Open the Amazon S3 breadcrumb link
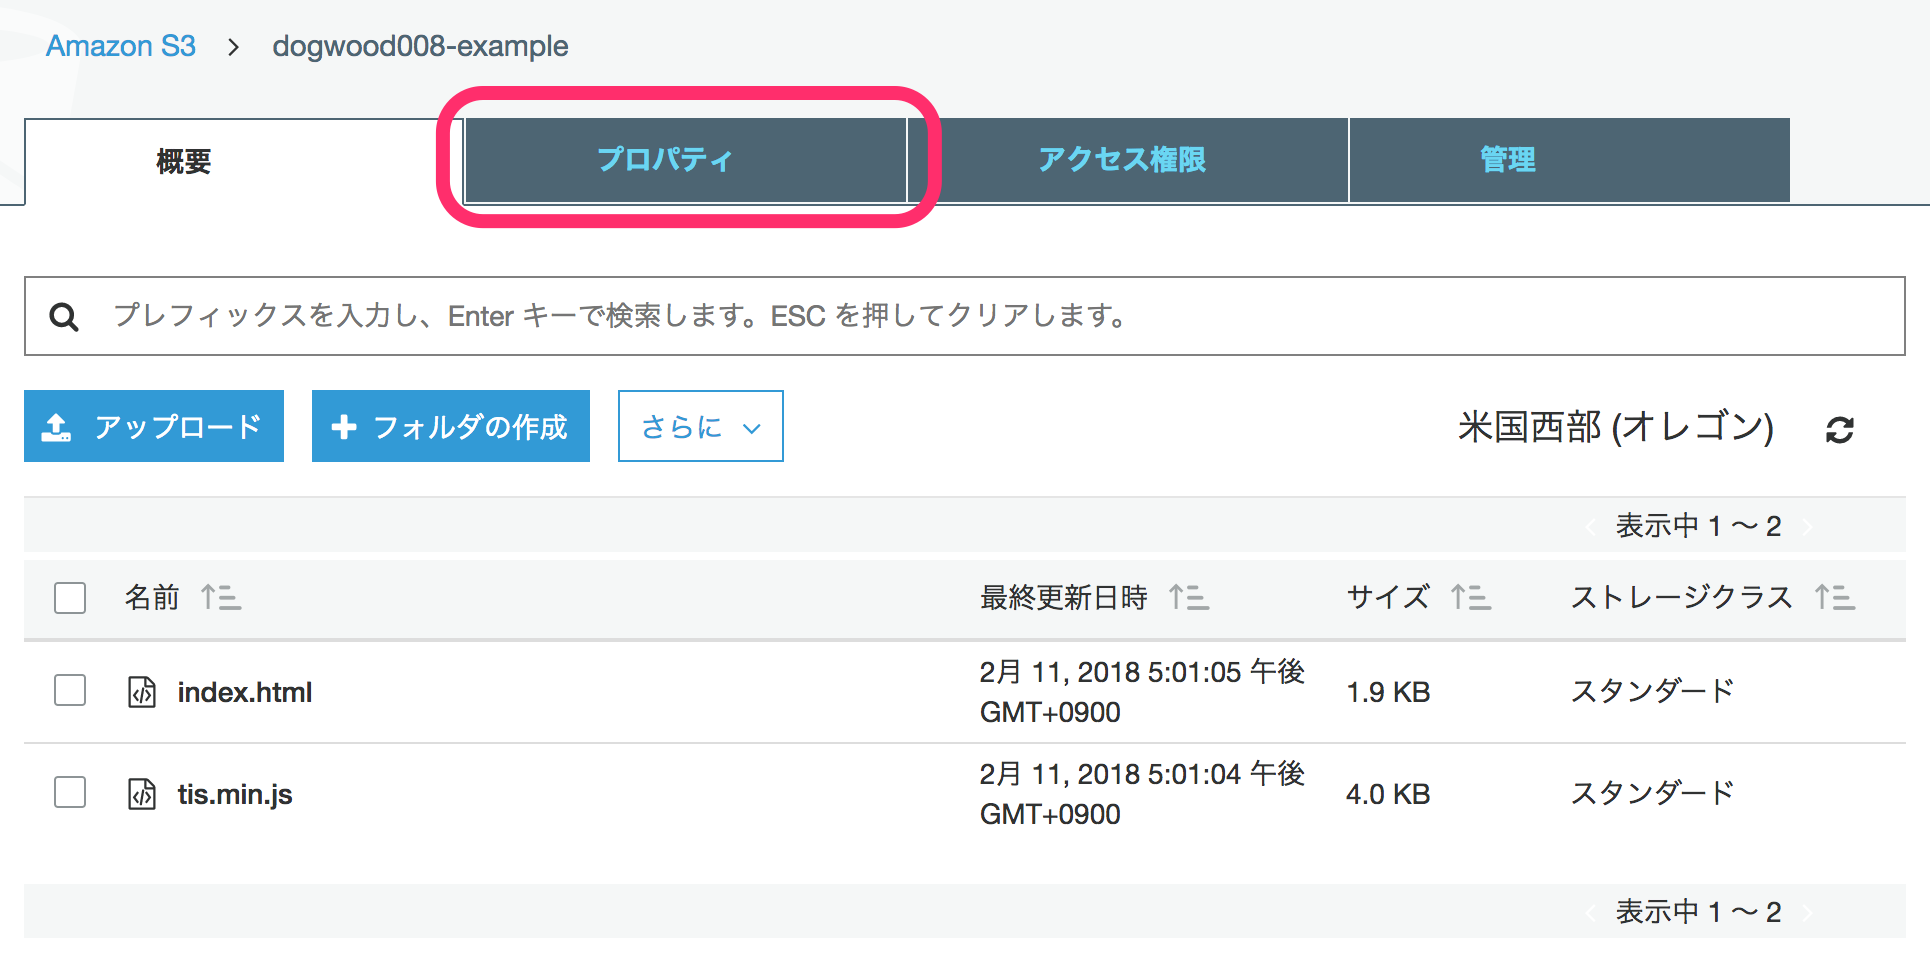1930x970 pixels. [x=120, y=45]
